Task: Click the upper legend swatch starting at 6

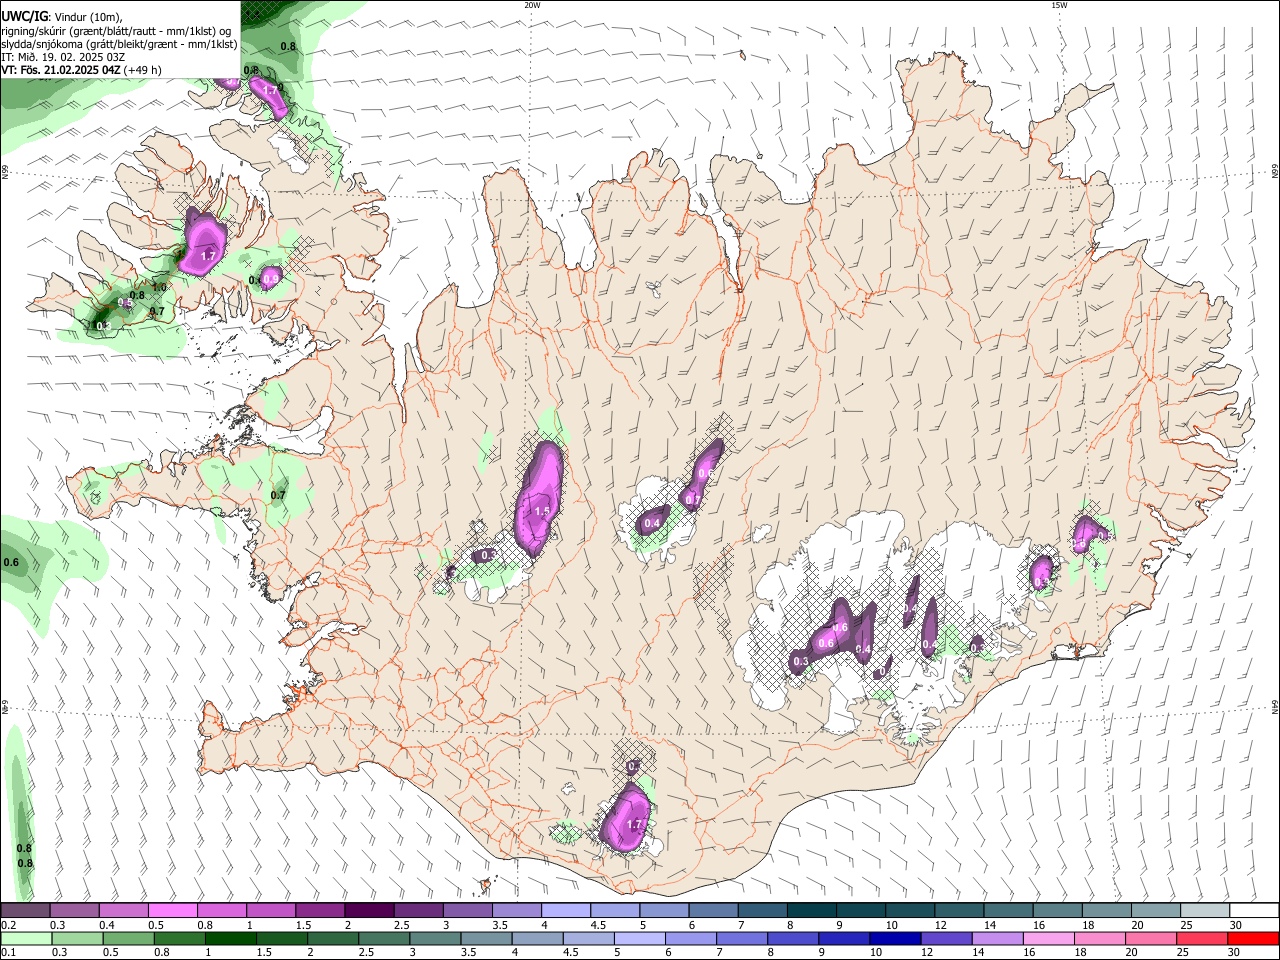Action: pyautogui.click(x=714, y=911)
